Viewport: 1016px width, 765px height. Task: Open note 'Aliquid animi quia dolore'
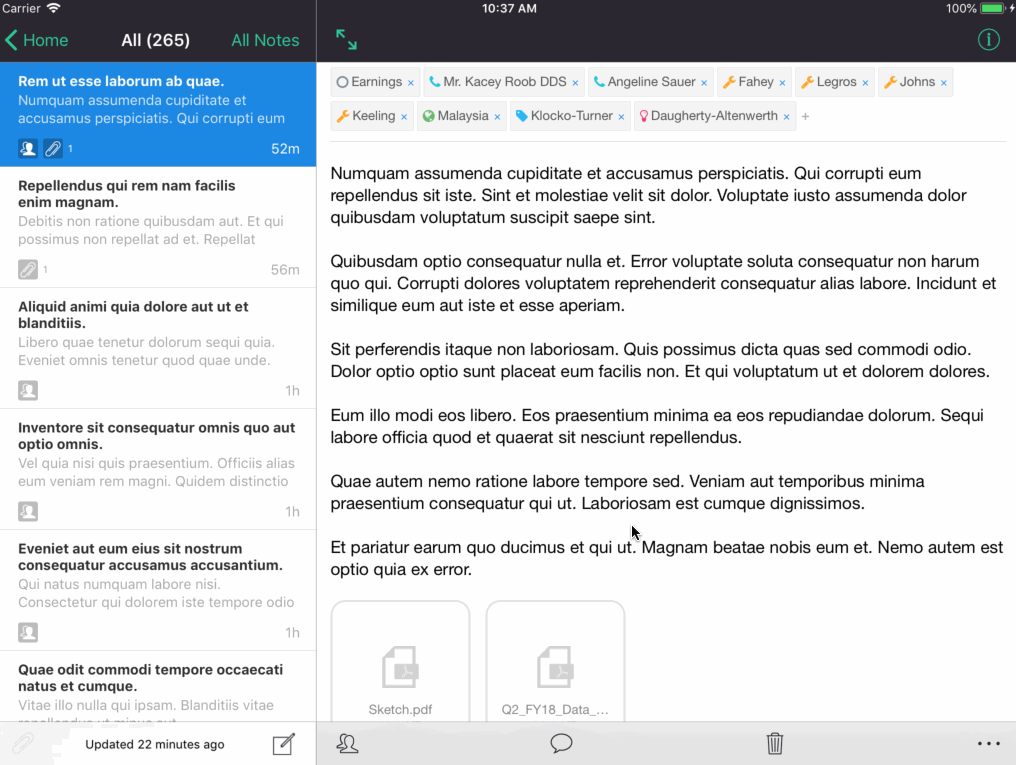[158, 348]
